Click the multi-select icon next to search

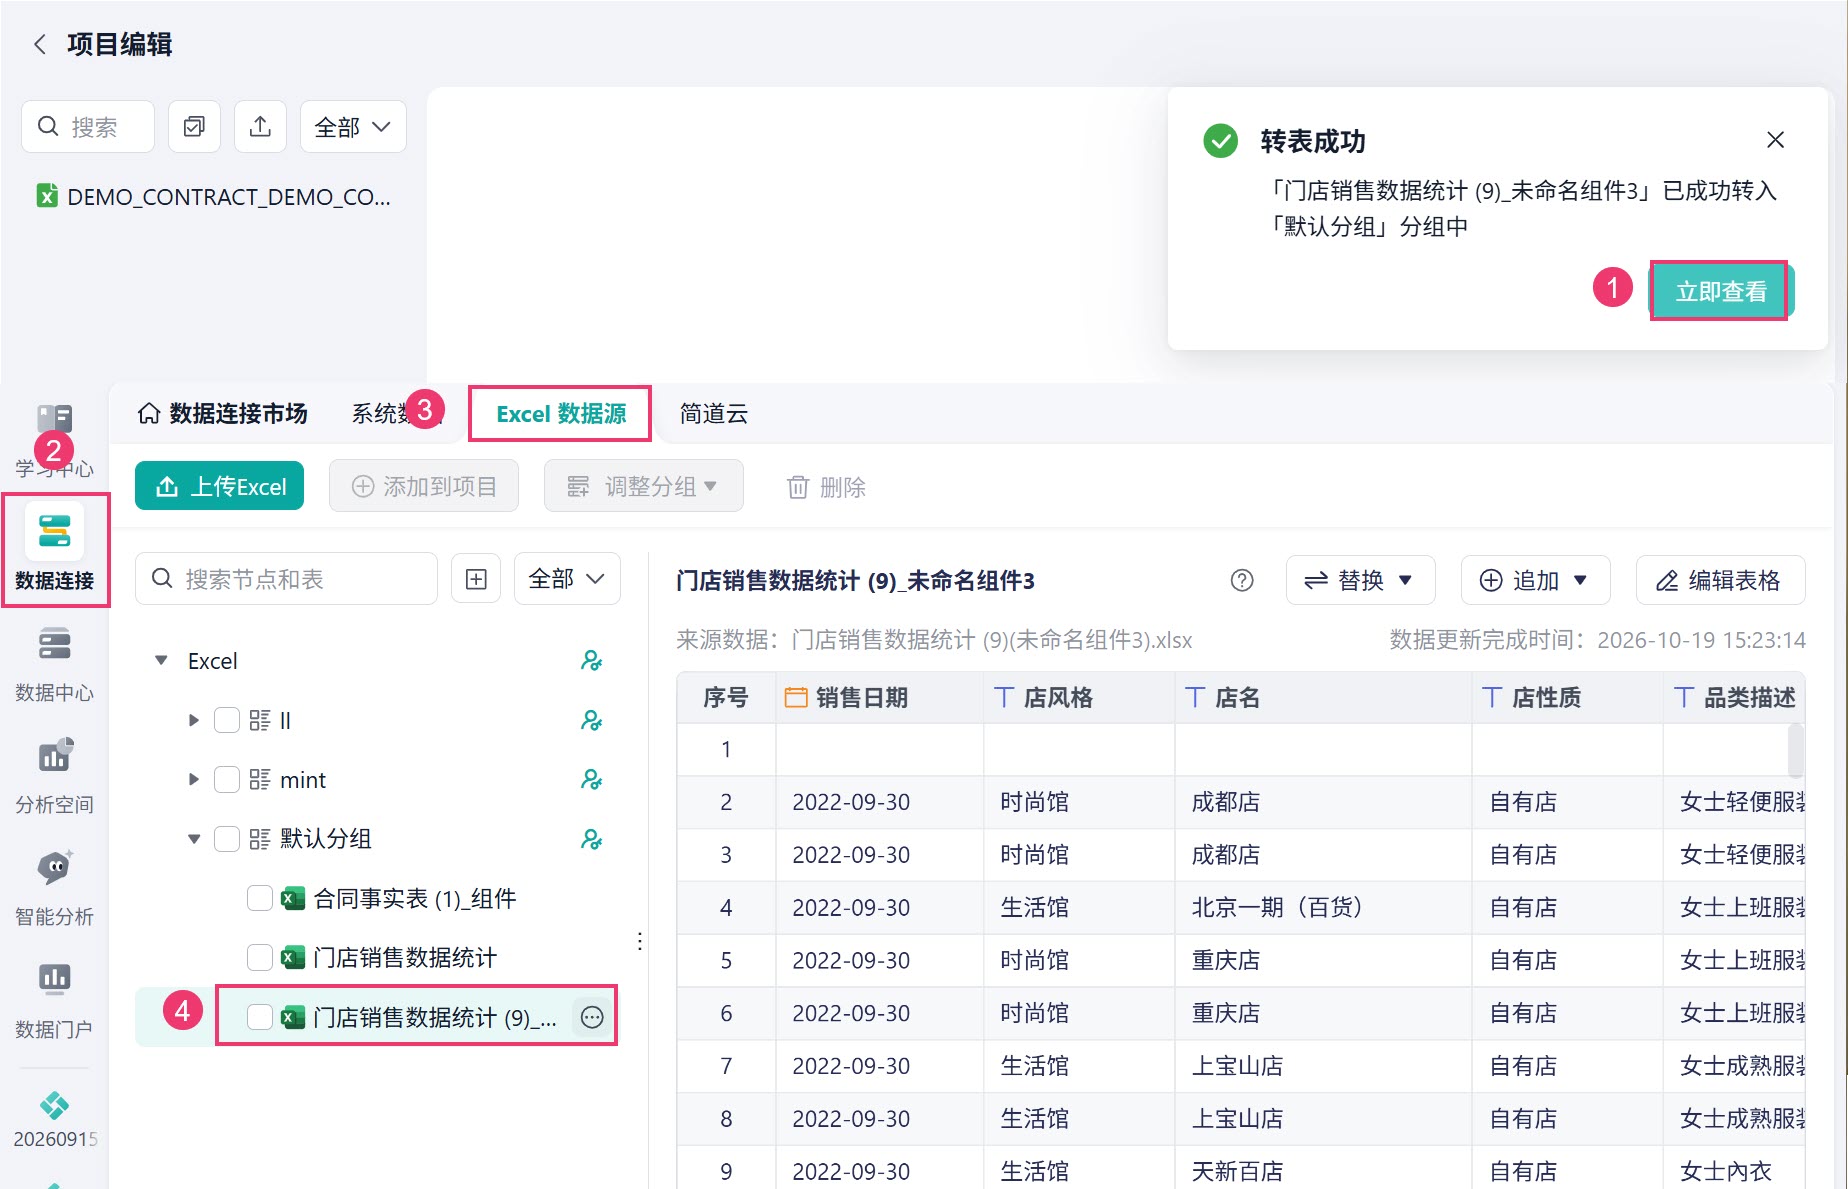pos(194,127)
